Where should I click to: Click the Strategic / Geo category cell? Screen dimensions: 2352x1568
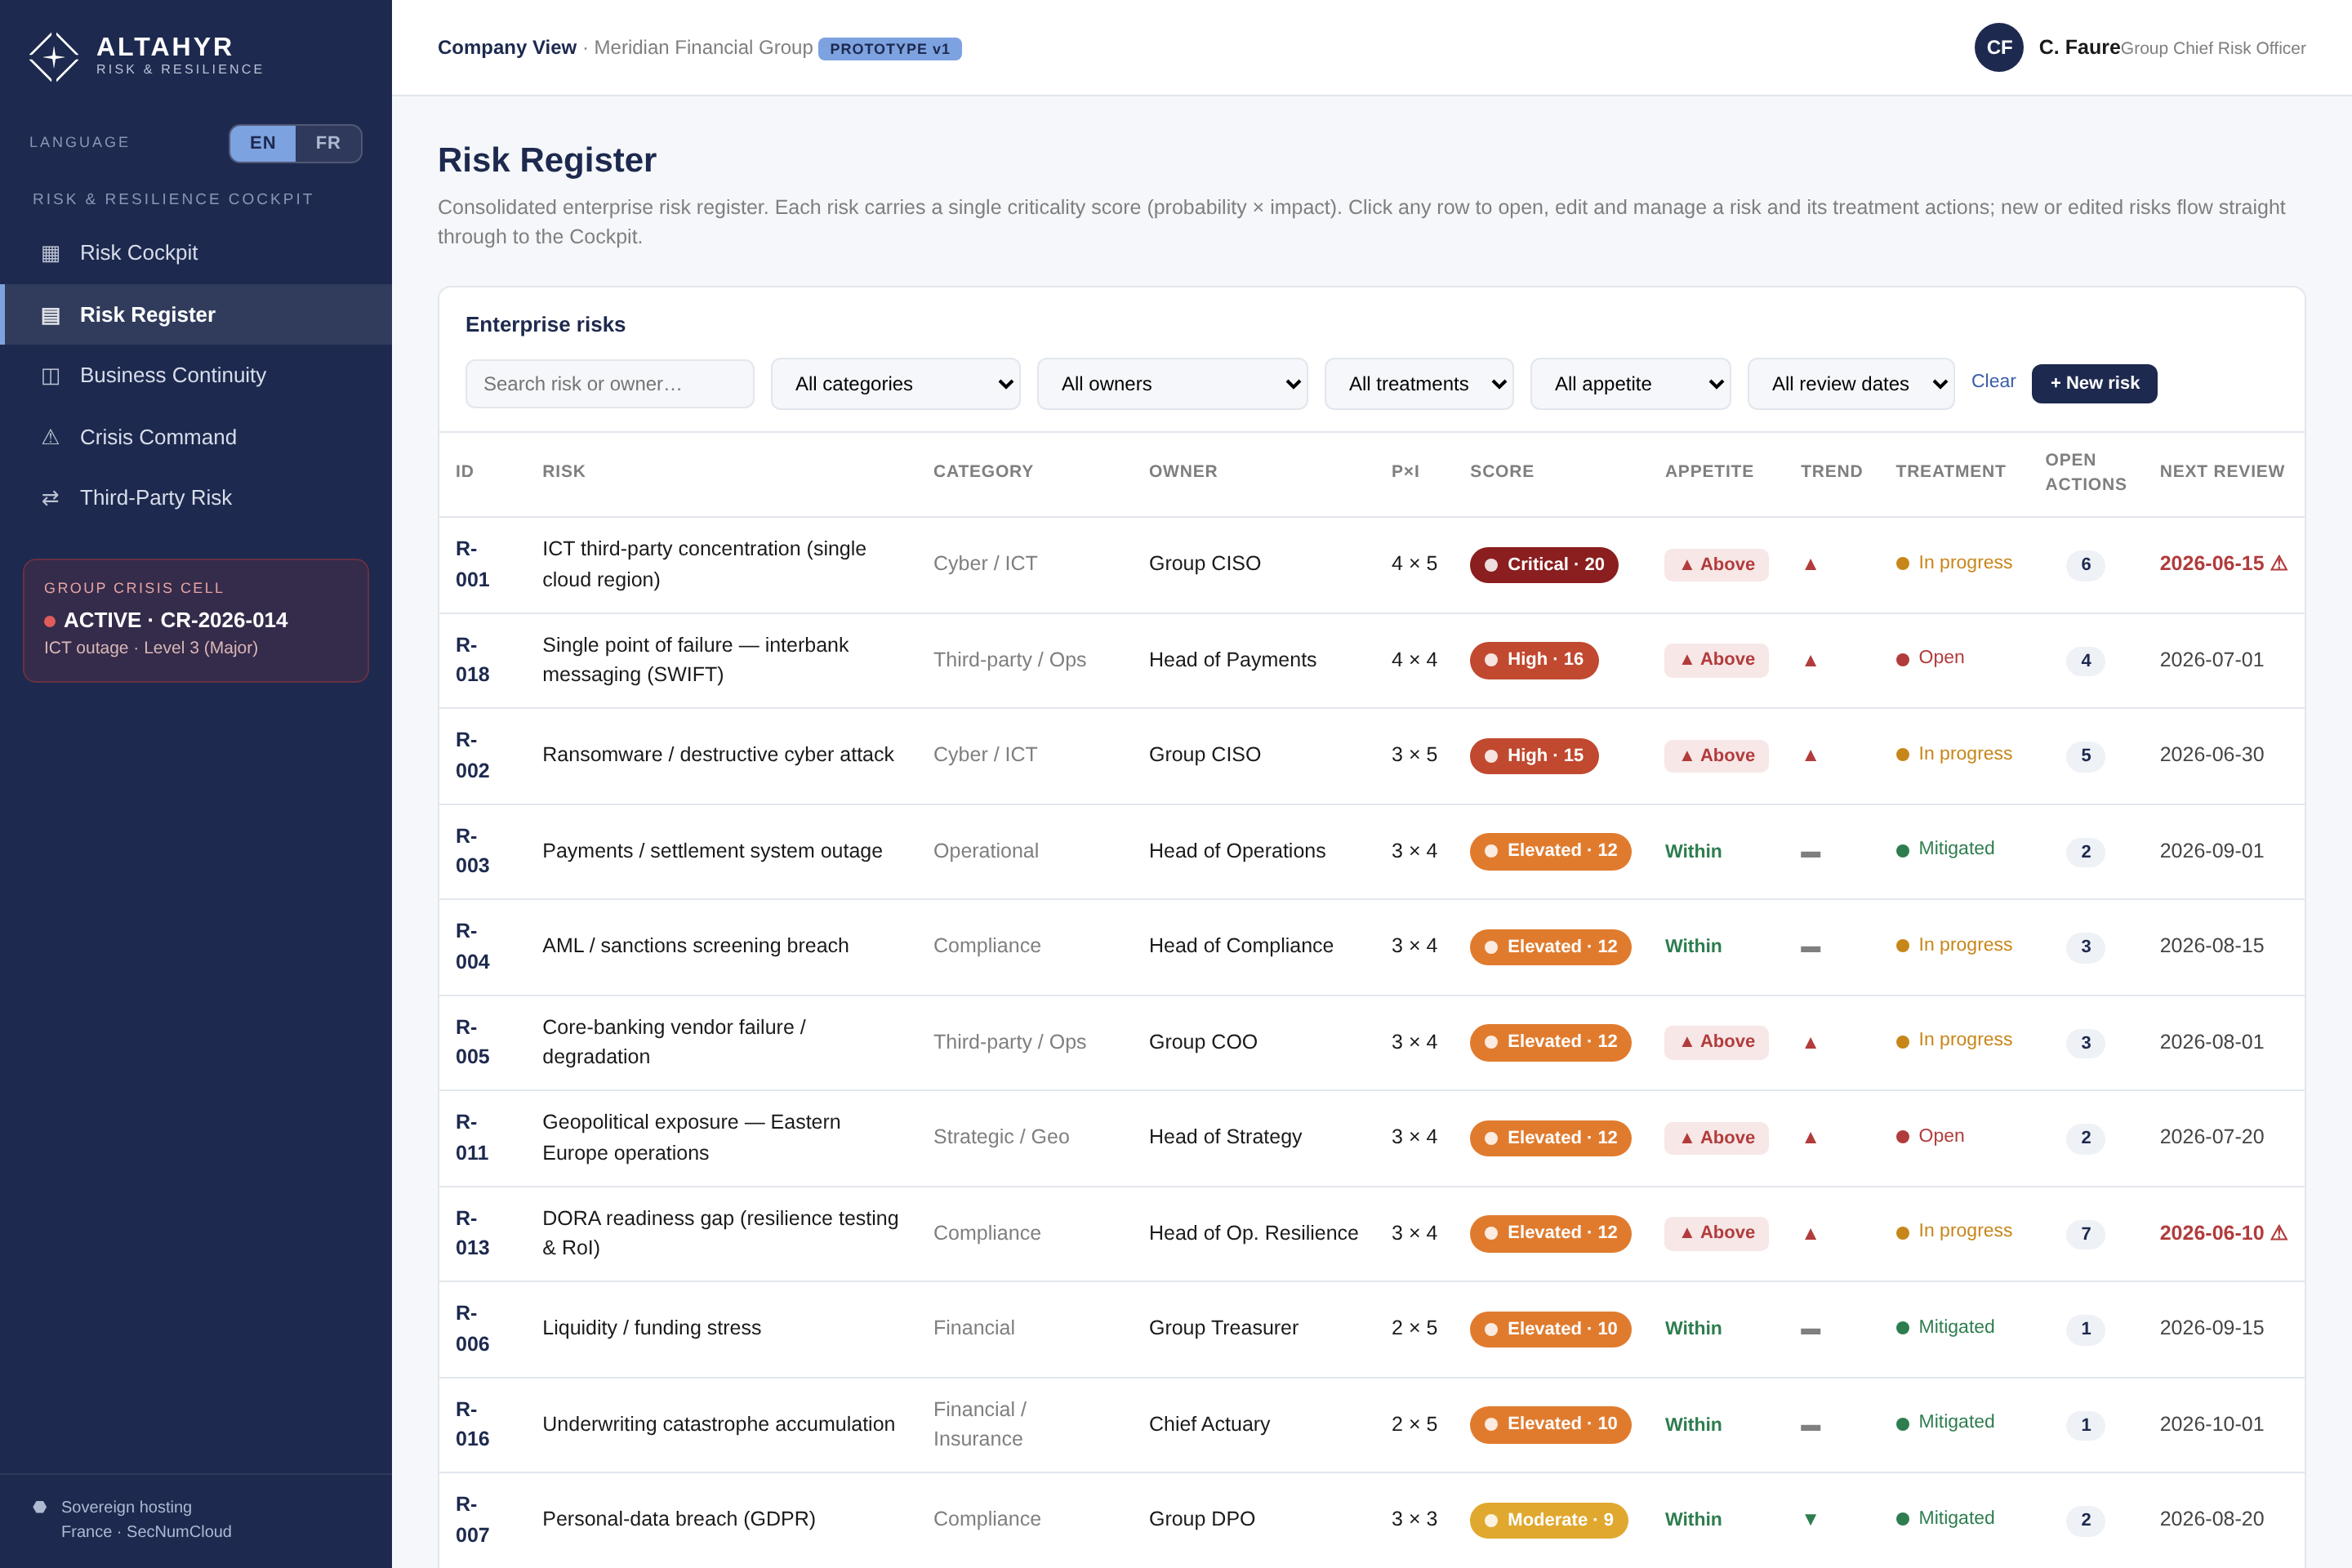point(1001,1137)
